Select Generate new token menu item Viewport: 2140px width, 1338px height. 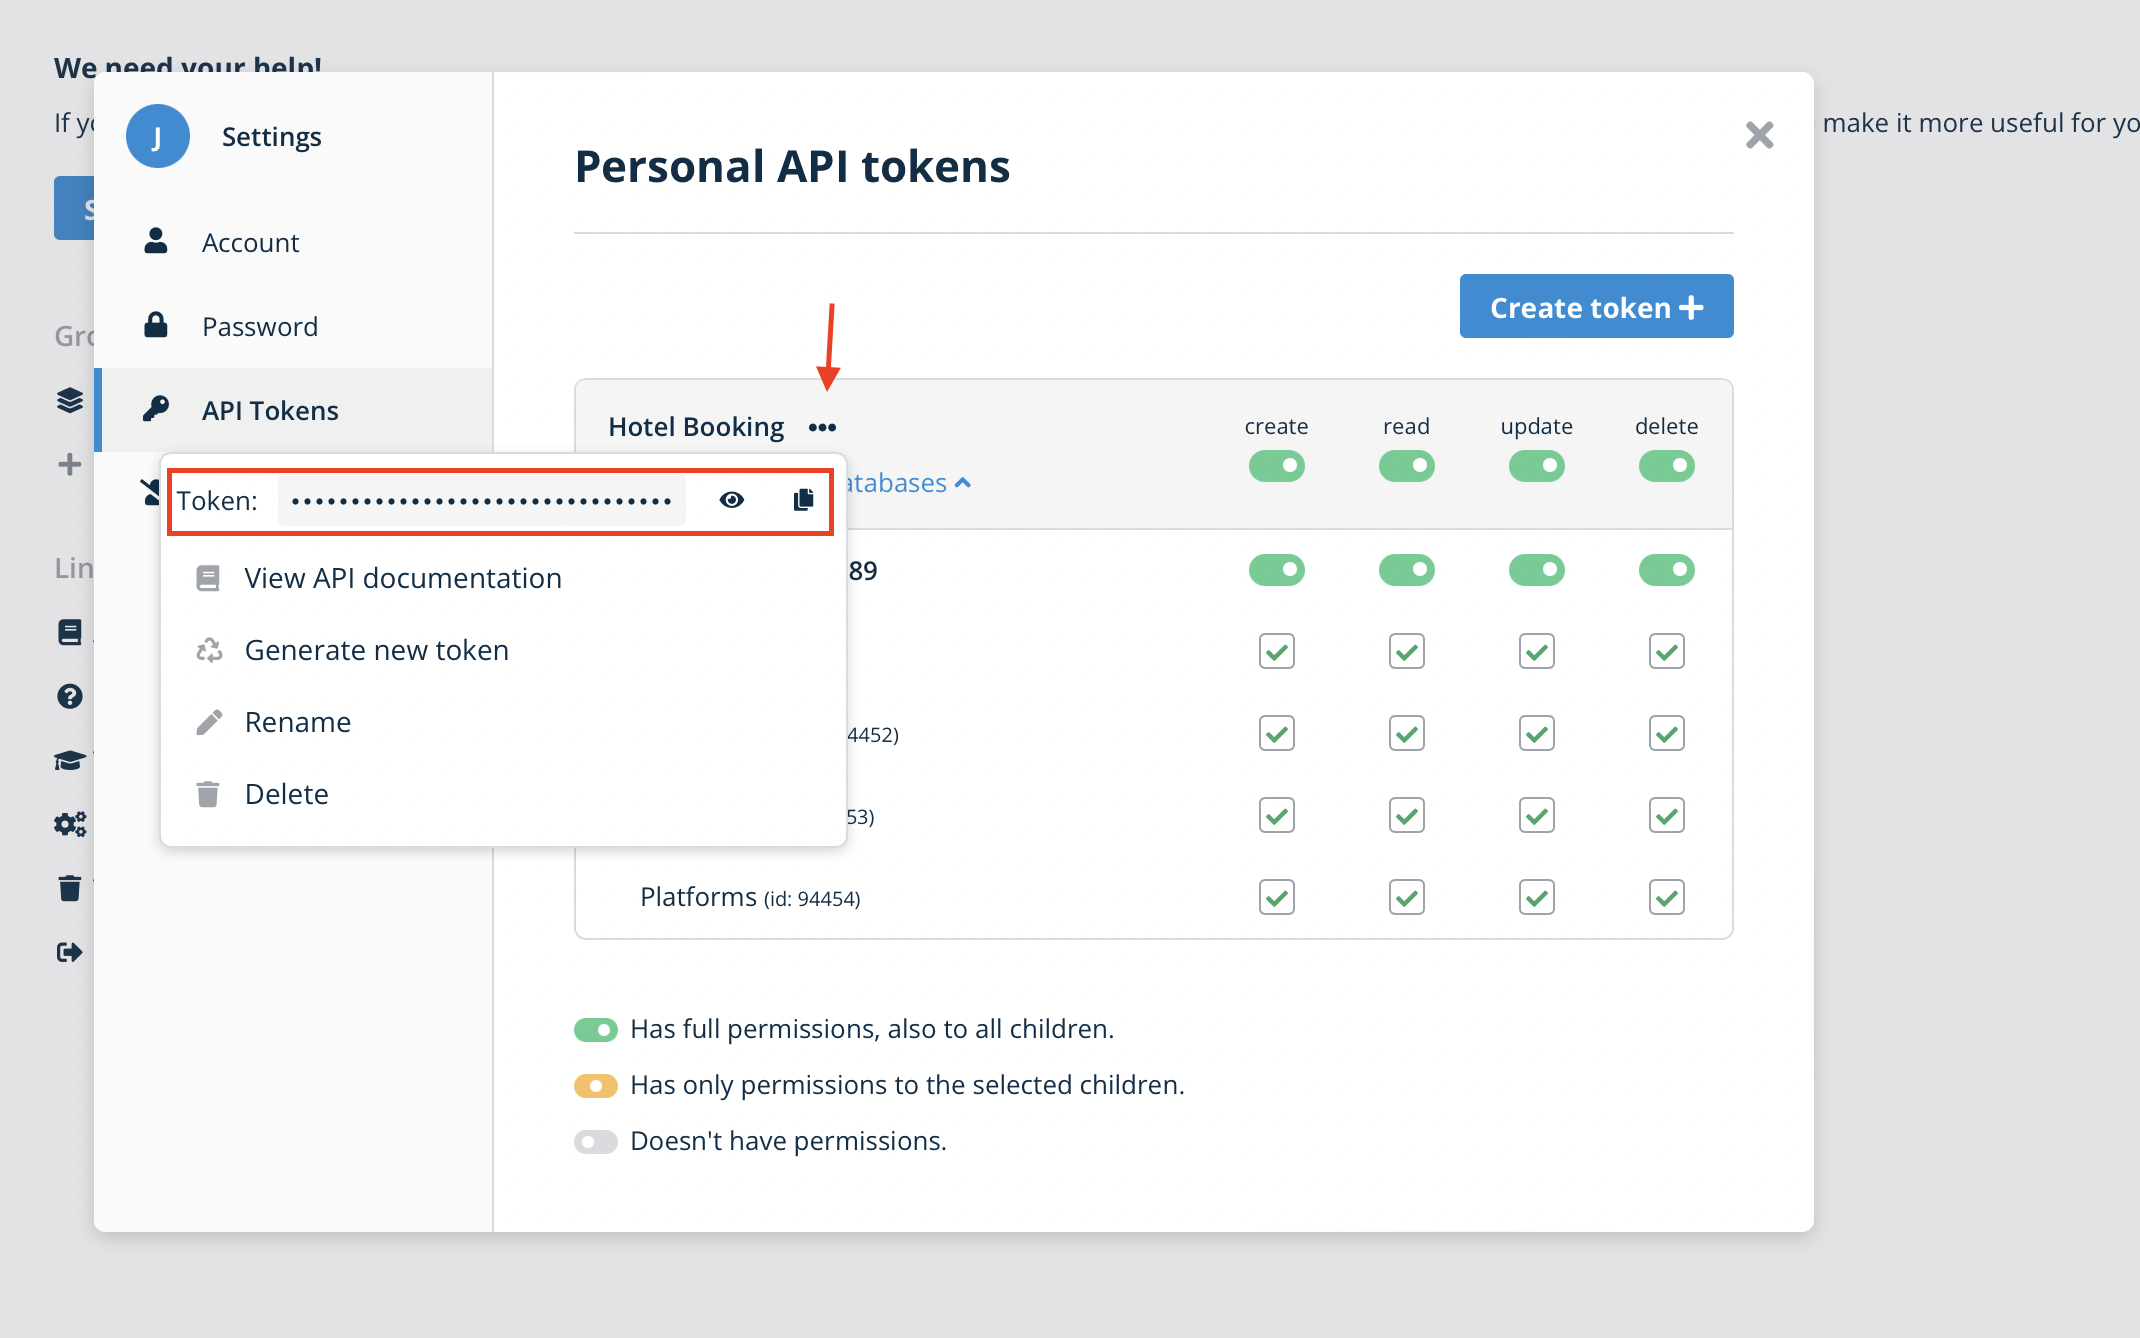coord(376,651)
